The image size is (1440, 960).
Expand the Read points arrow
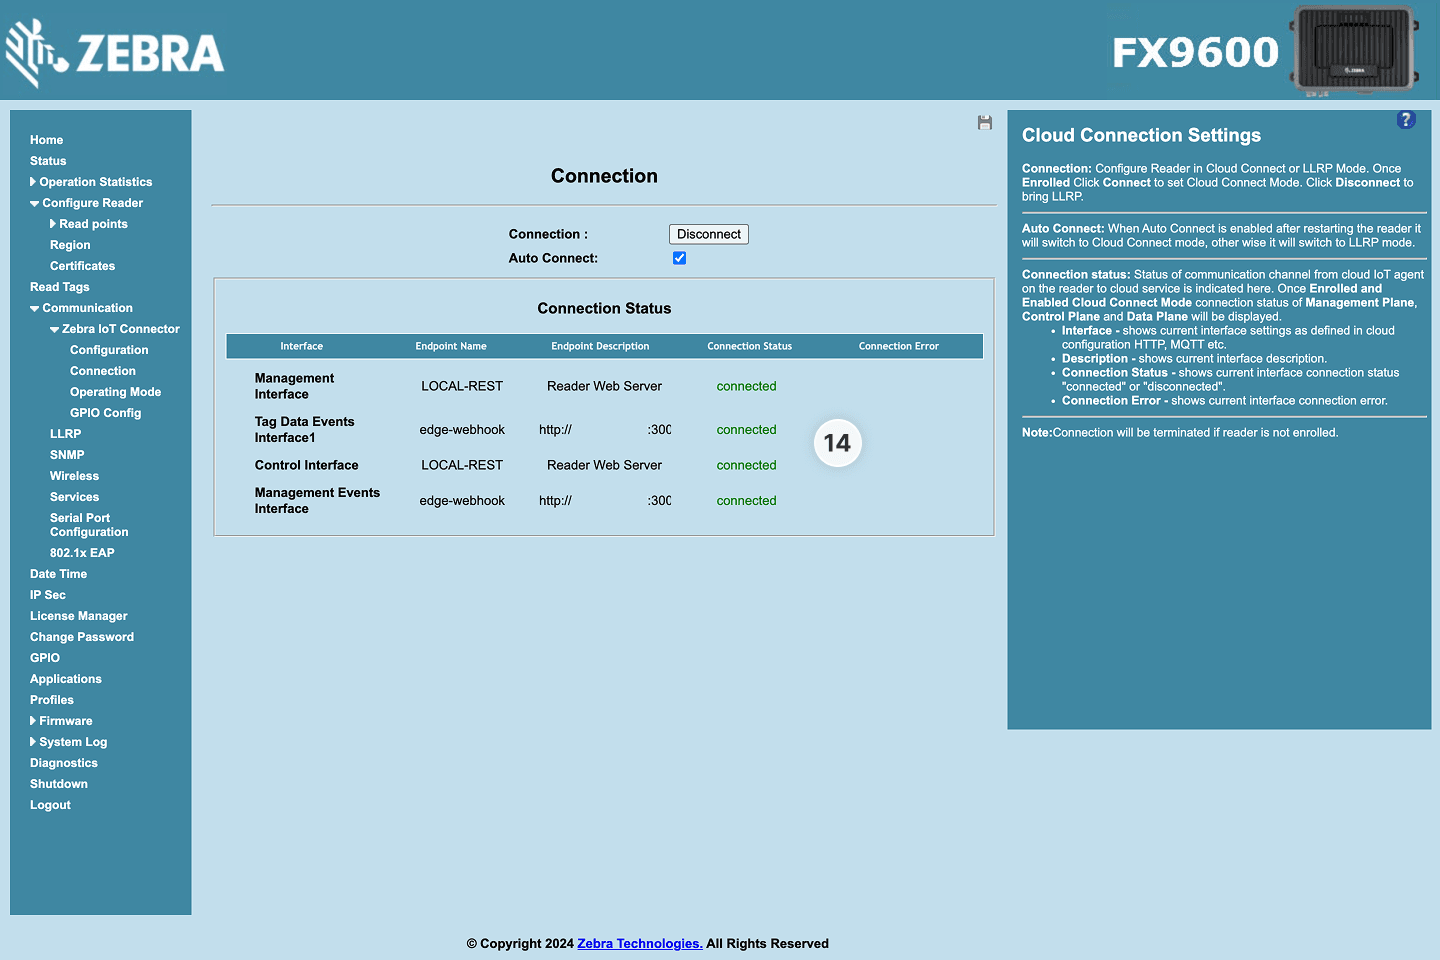coord(53,224)
